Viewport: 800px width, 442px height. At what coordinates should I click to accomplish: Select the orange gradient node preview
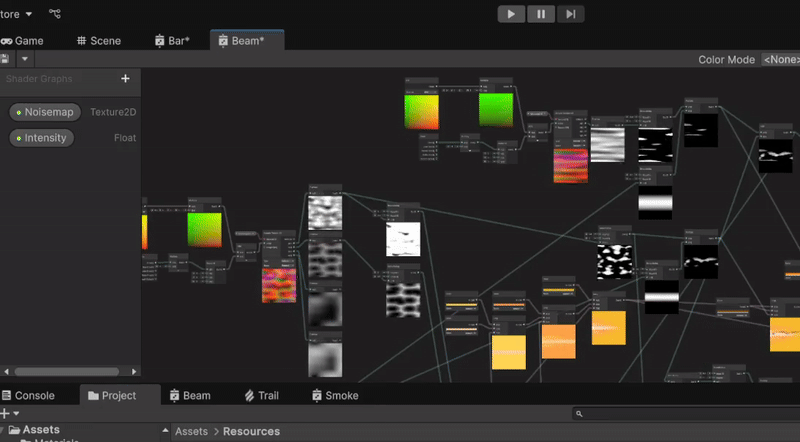tap(559, 341)
